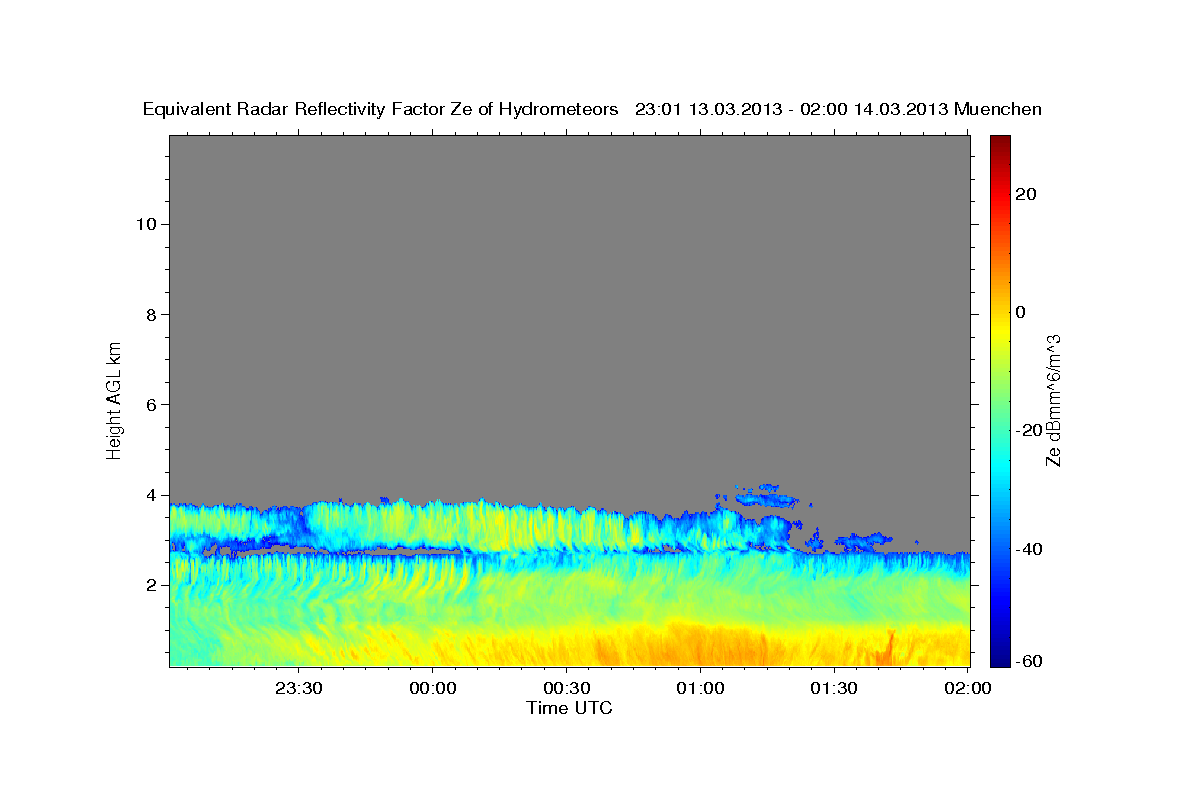Click the 'Height AGL km' axis label
Screen dimensions: 1200x800
[115, 399]
